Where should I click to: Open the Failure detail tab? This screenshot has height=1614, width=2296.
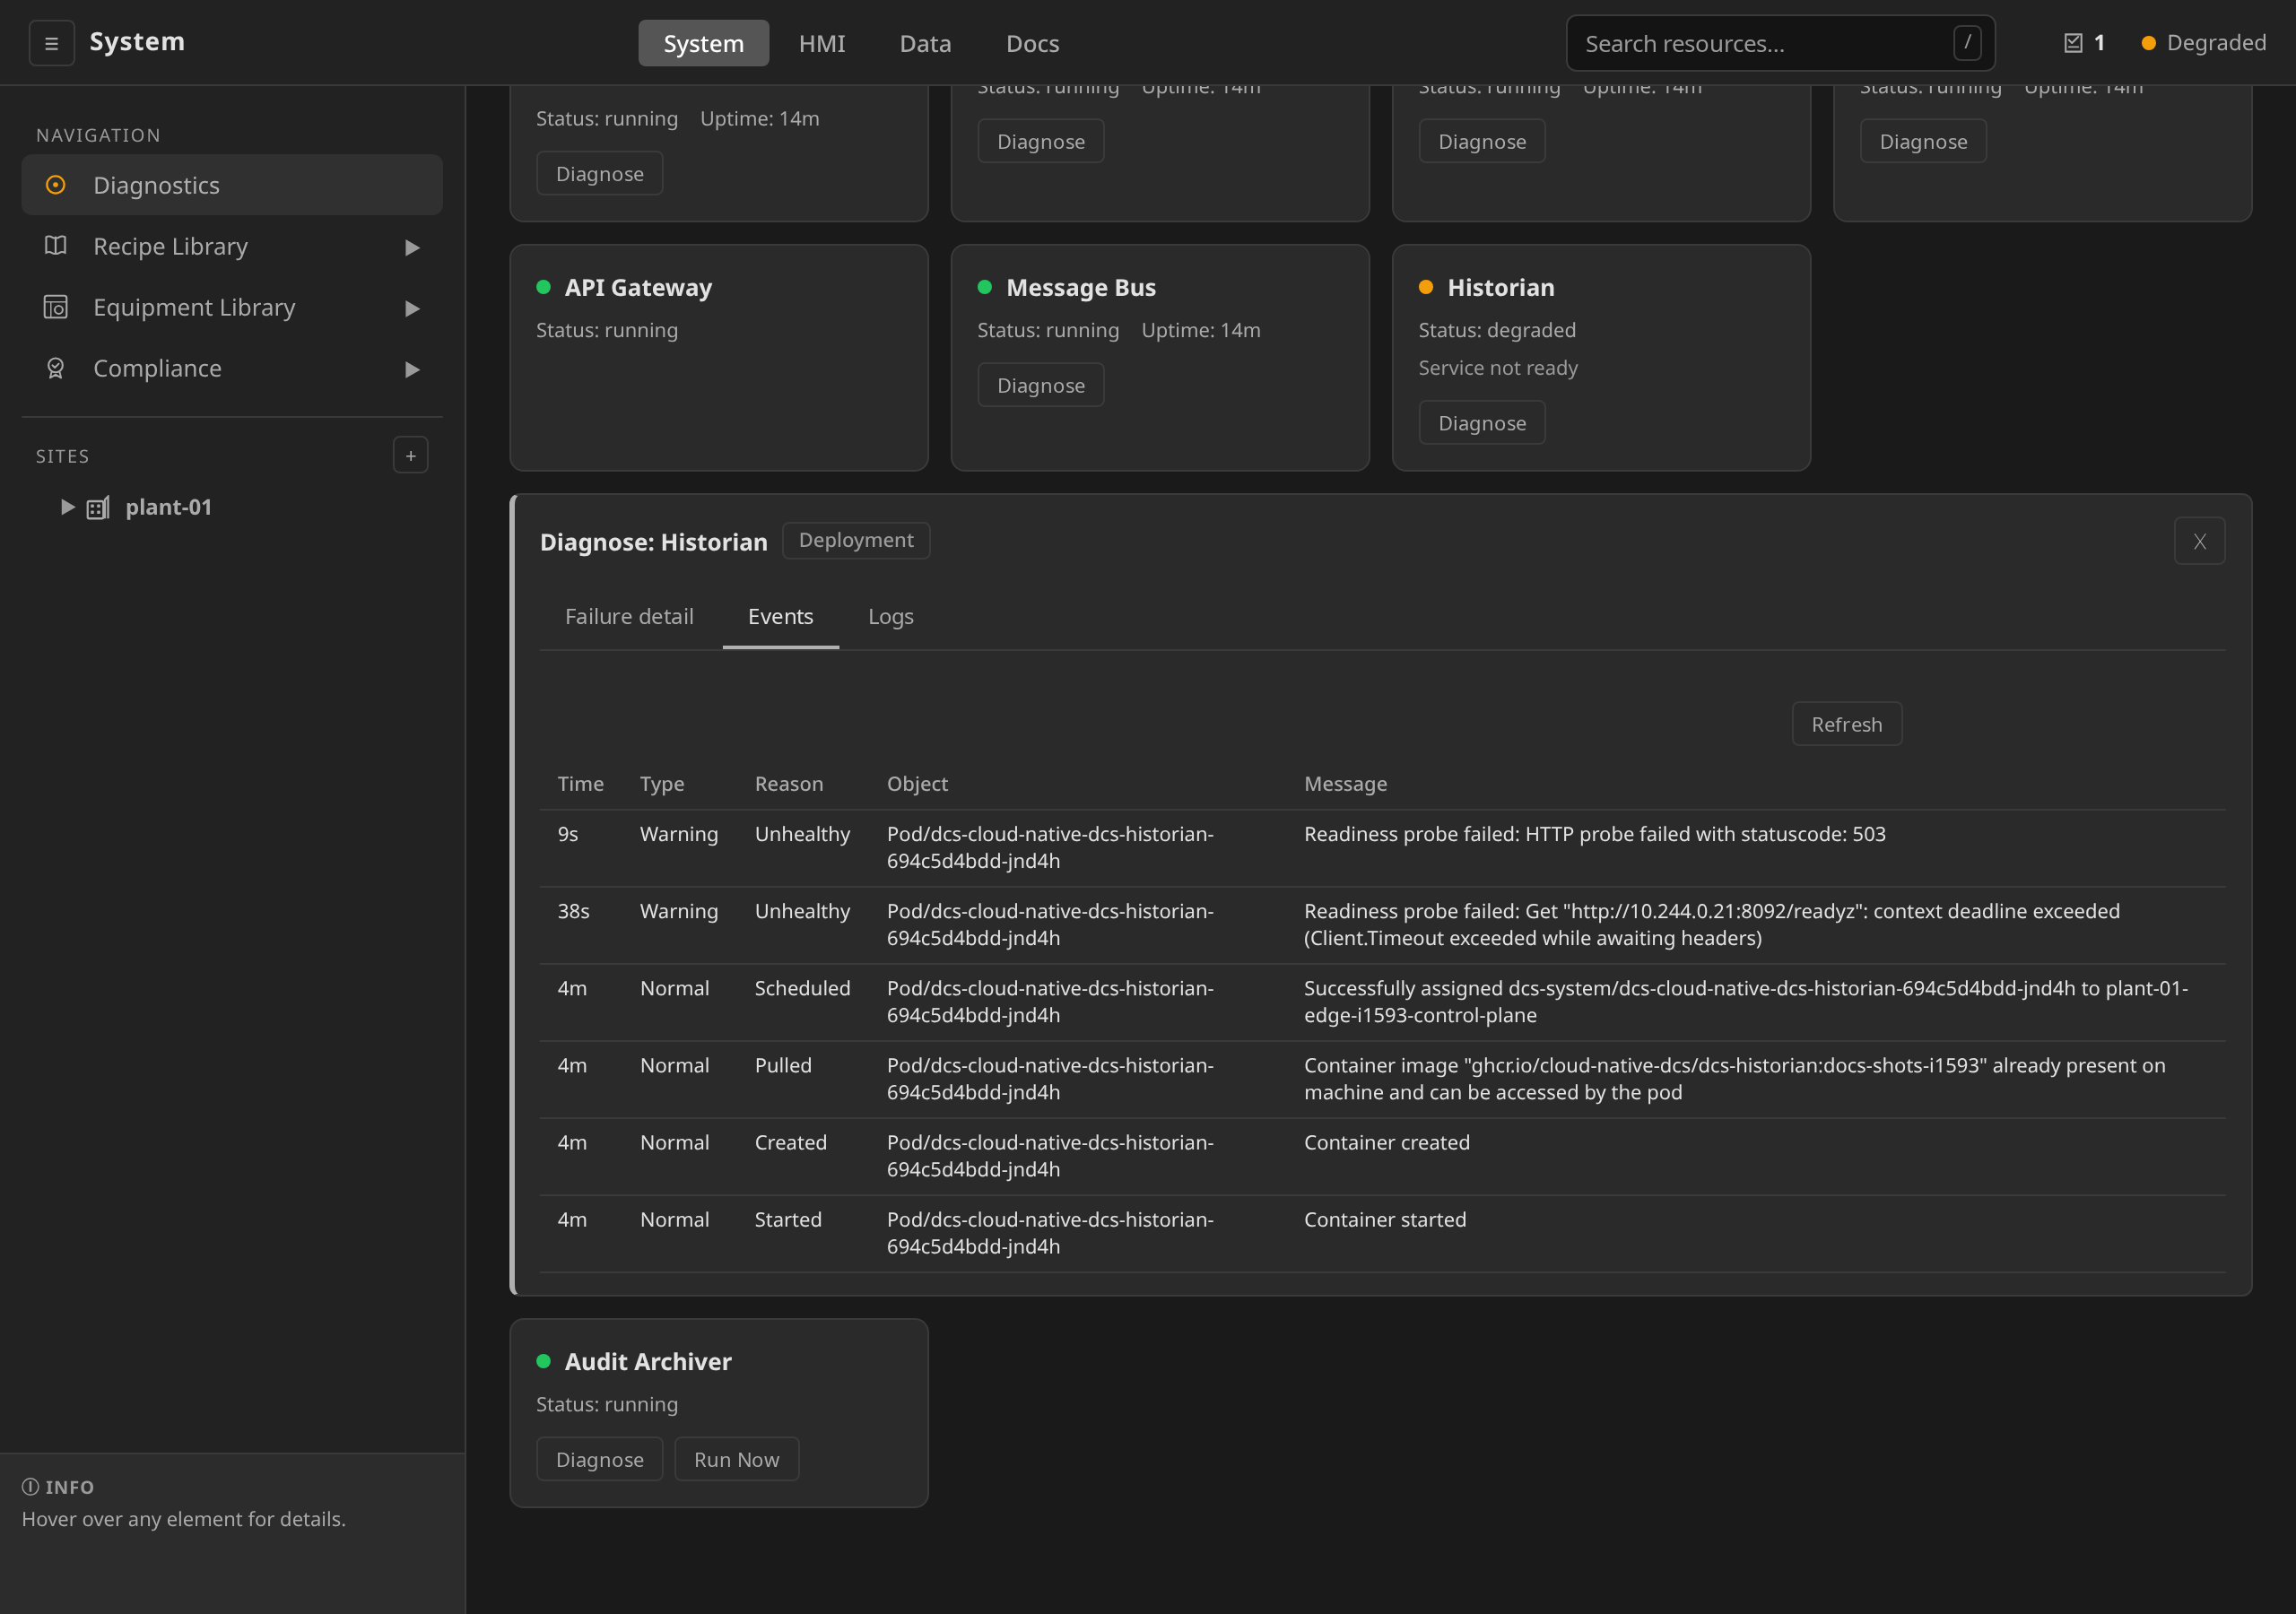pos(629,616)
